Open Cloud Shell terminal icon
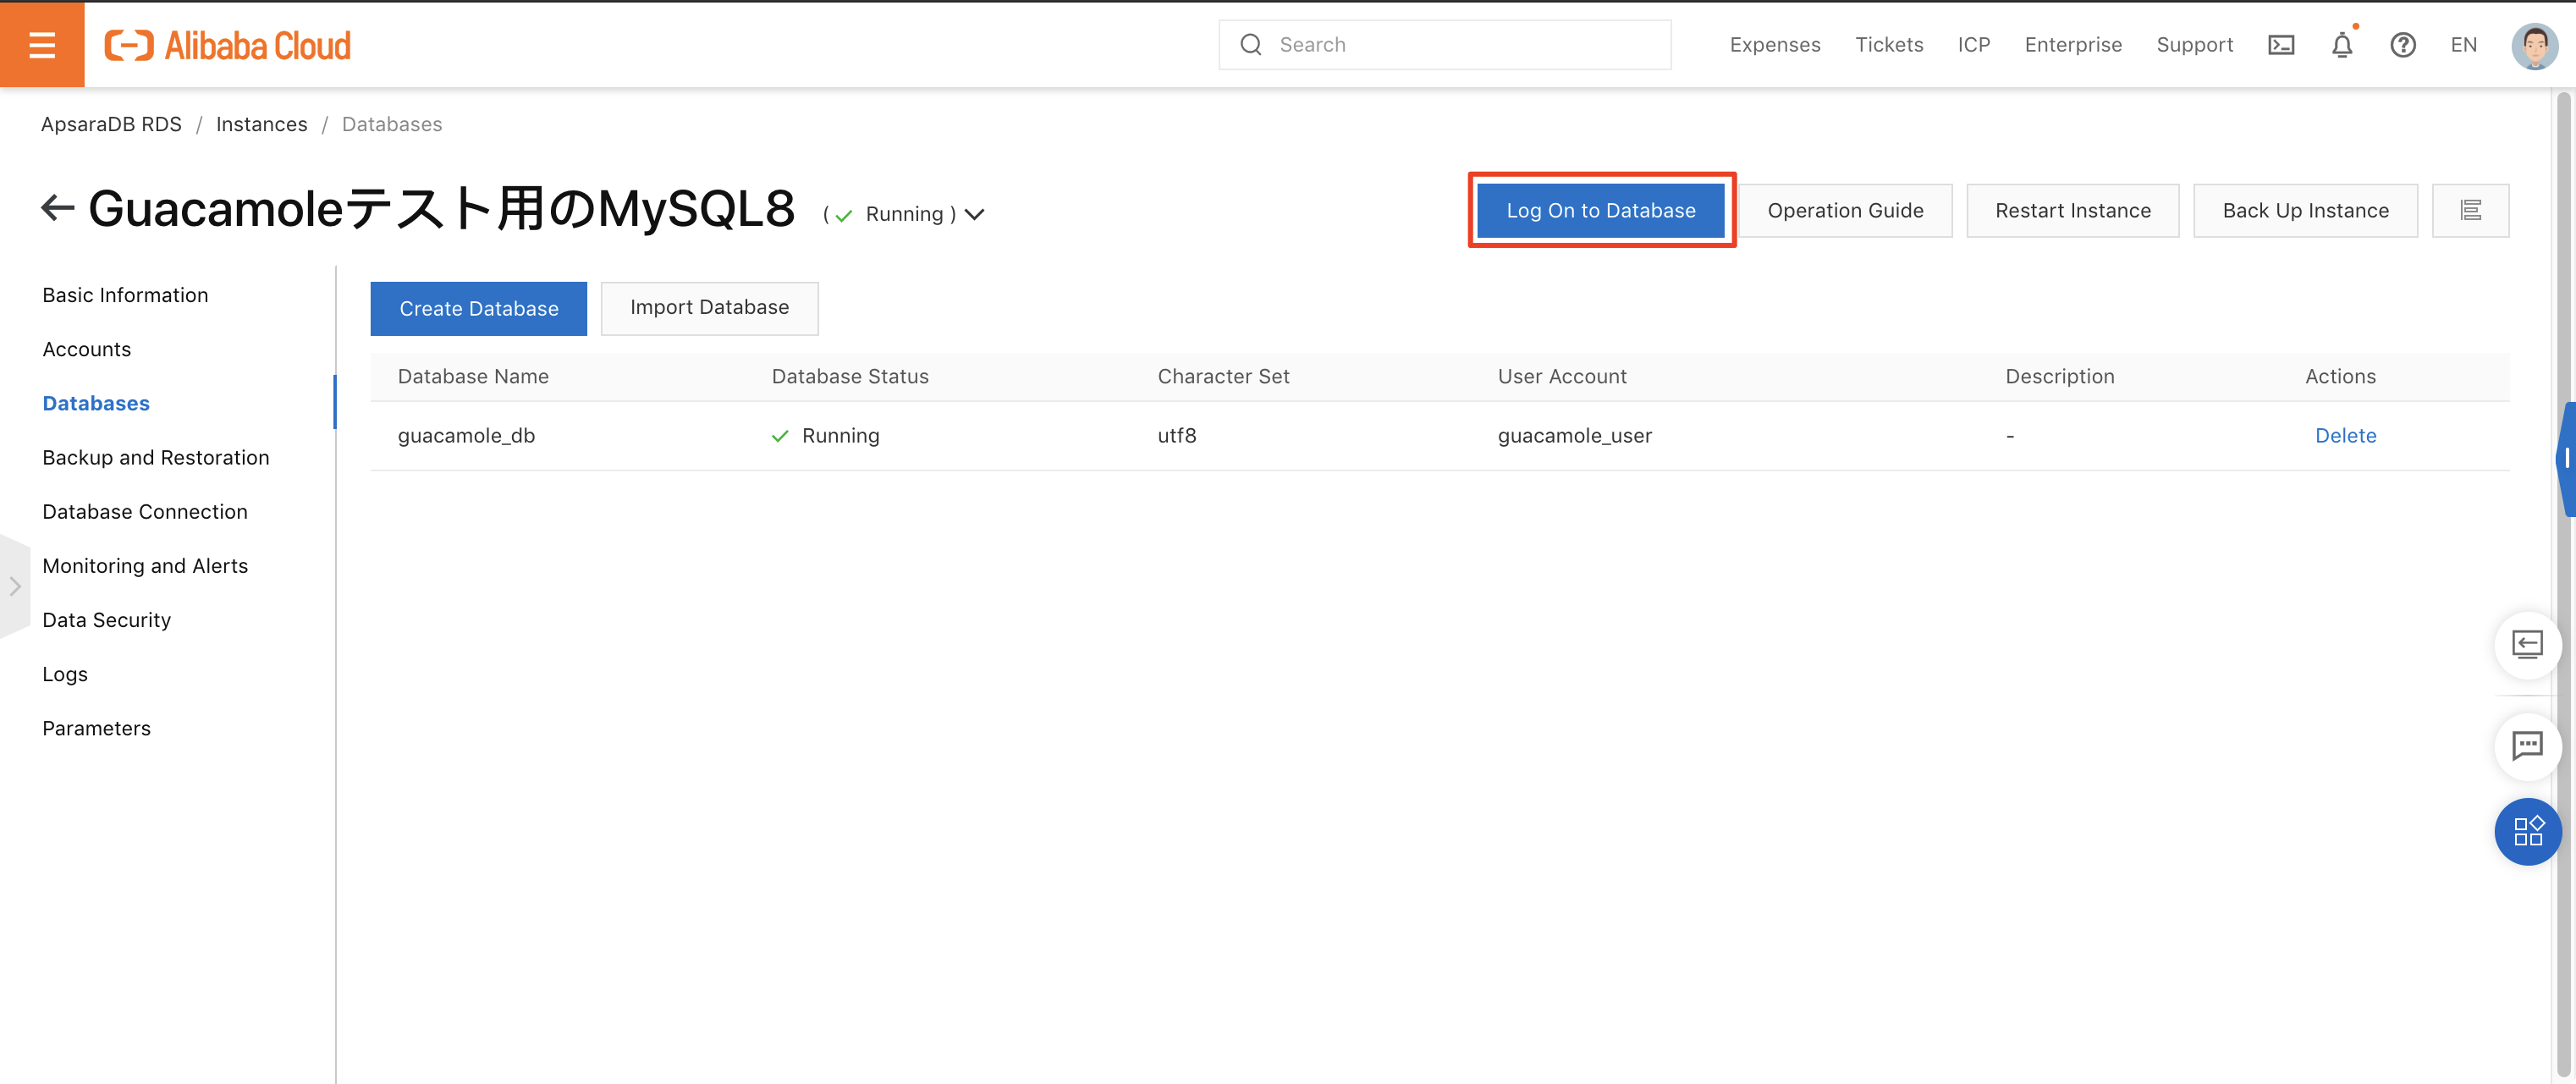Screen dimensions: 2576x1084 (2281, 45)
